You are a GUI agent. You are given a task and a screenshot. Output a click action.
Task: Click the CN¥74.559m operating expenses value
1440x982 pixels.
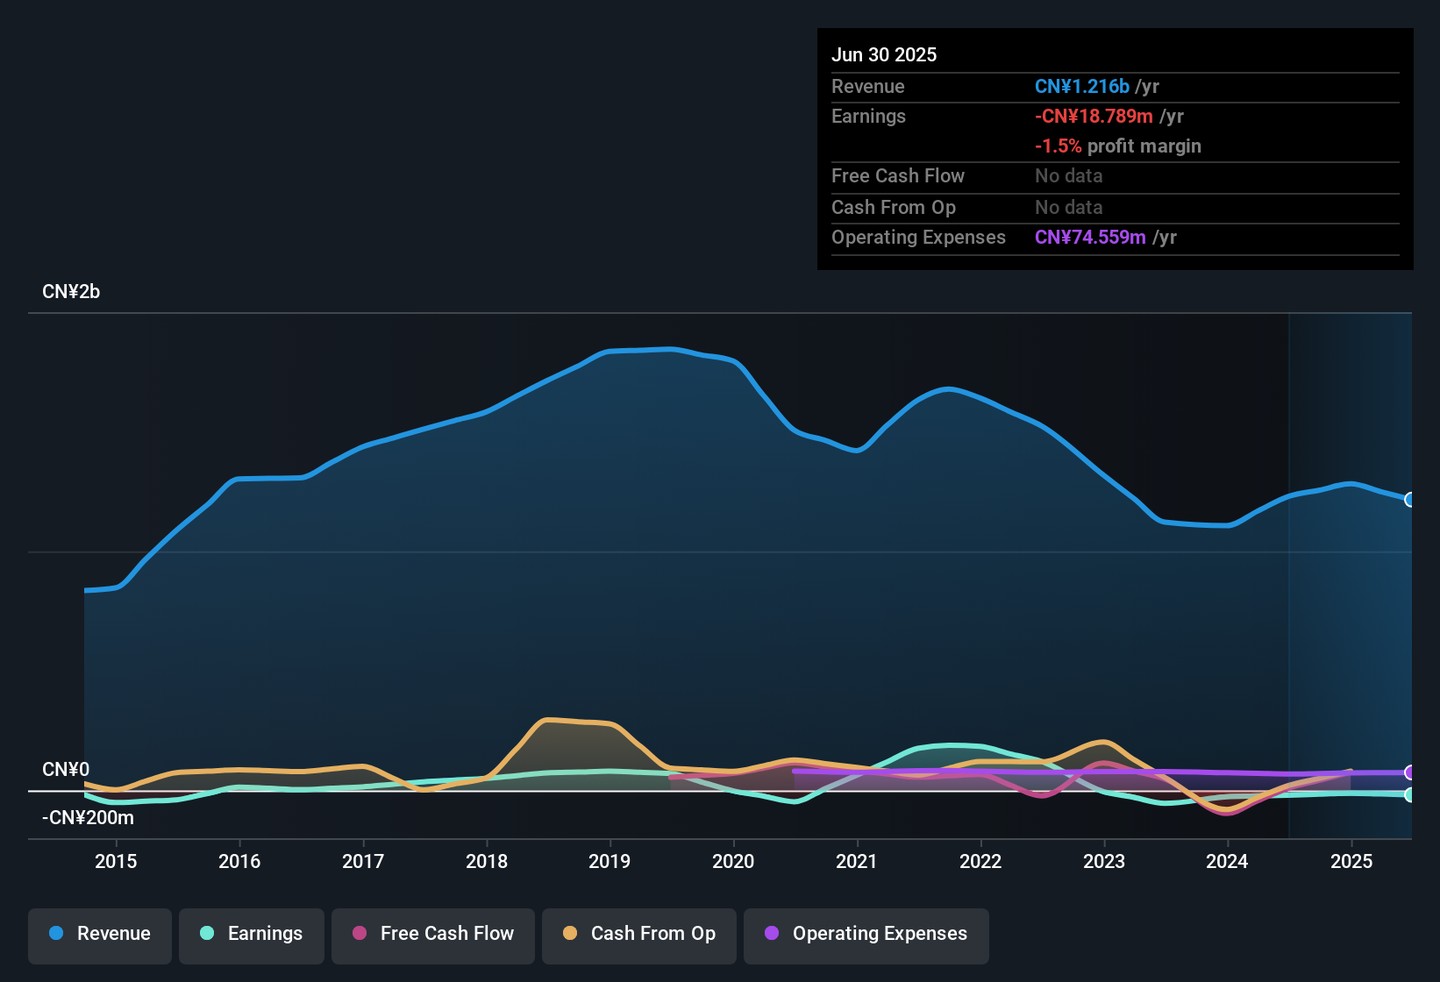1090,238
